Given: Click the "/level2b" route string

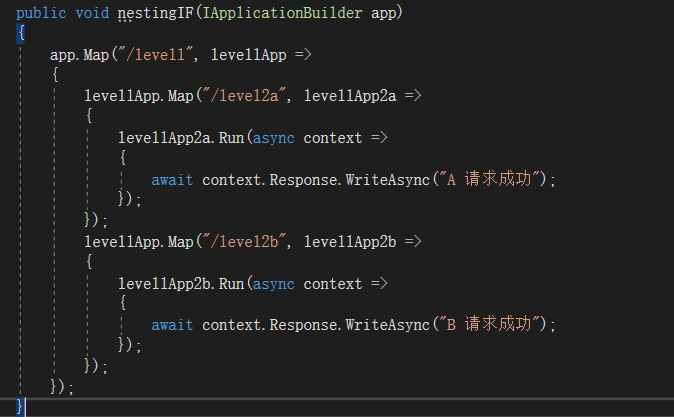Looking at the screenshot, I should [247, 242].
